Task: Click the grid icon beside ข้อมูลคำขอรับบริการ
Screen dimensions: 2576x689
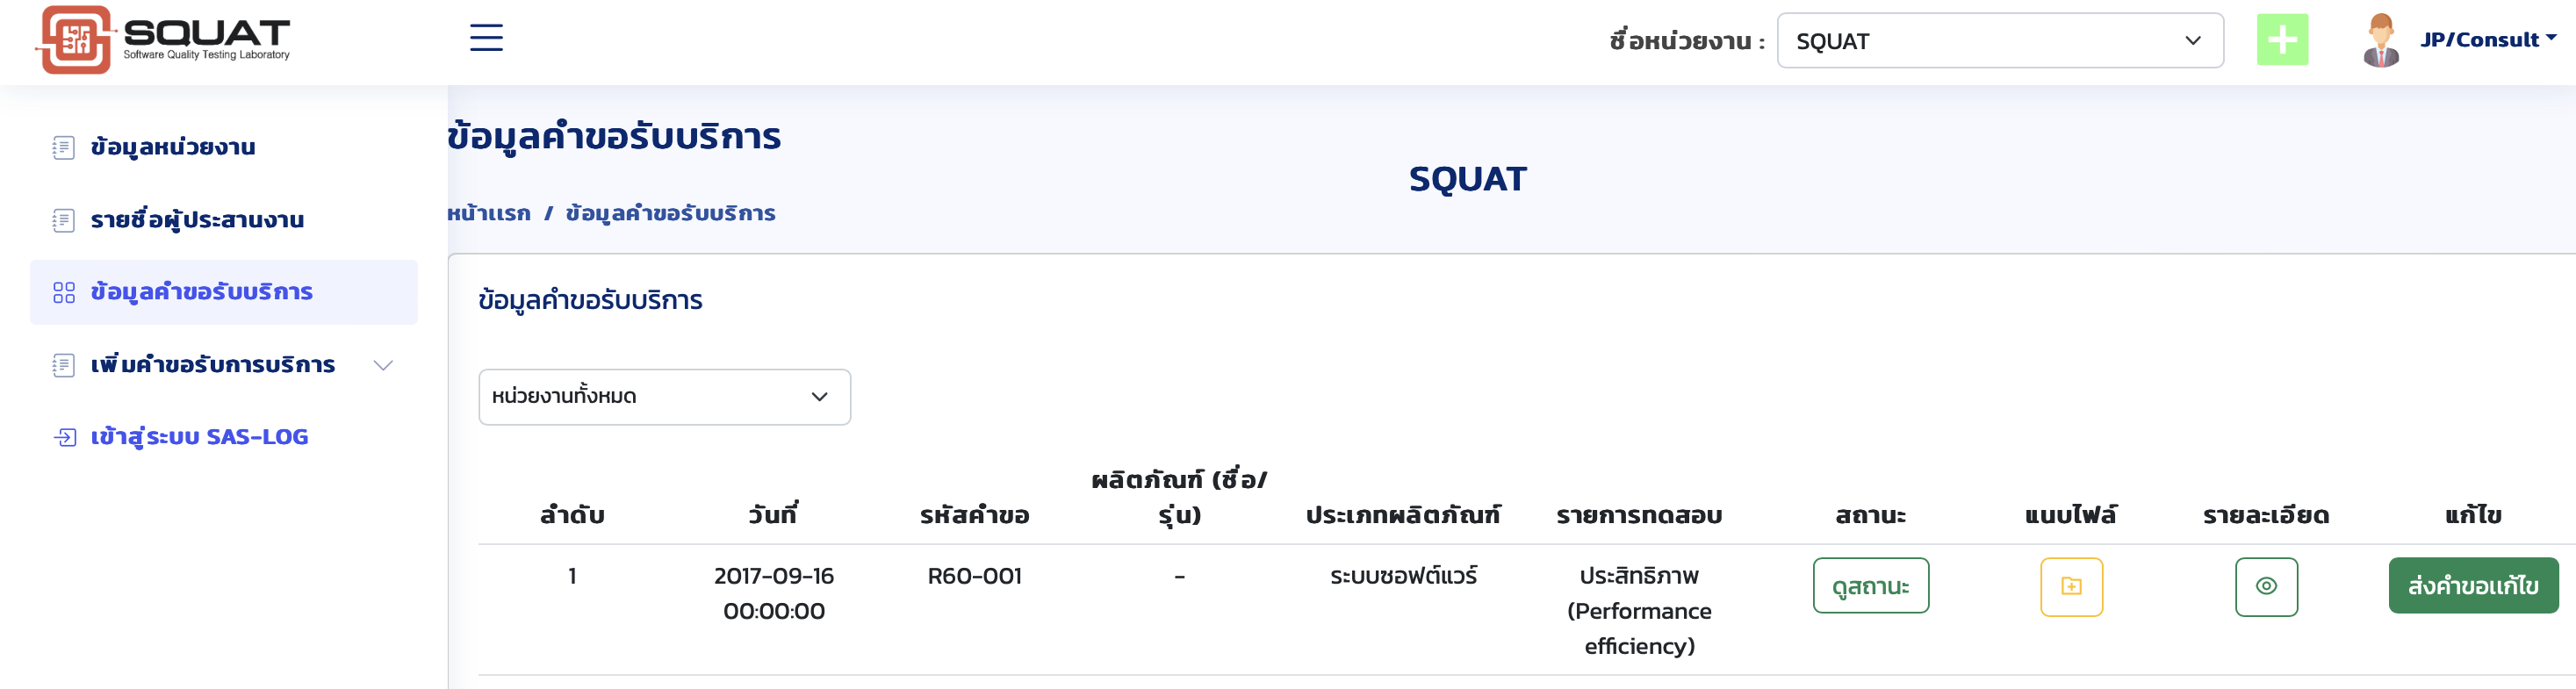Action: (x=64, y=292)
